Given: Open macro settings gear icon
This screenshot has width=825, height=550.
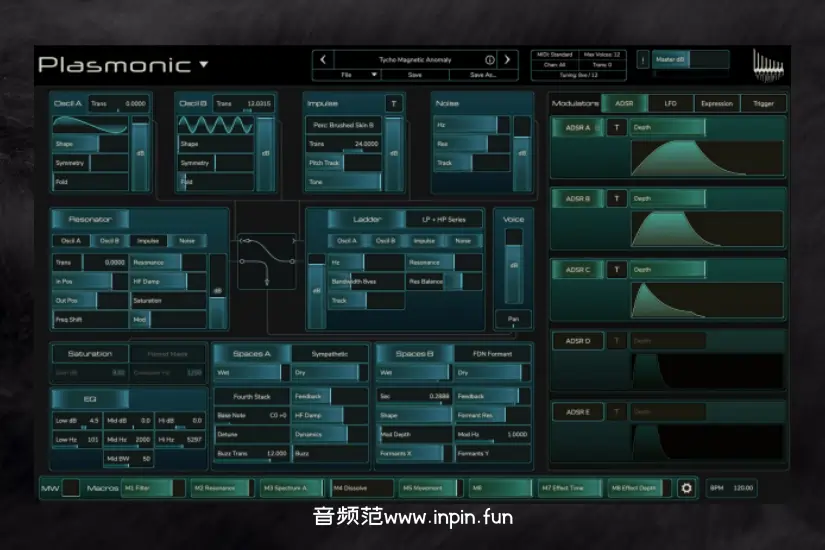Looking at the screenshot, I should click(686, 488).
